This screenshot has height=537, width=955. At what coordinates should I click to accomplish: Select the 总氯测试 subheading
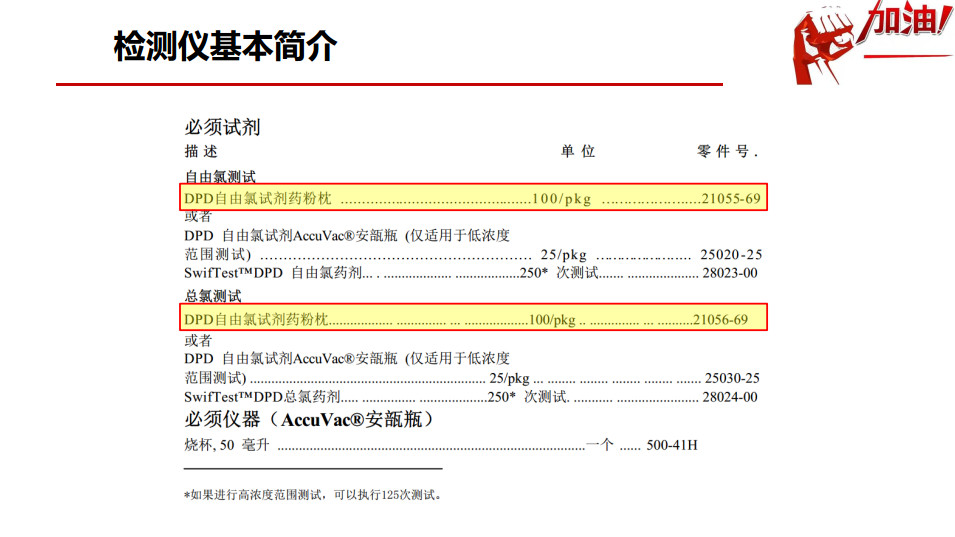[x=213, y=297]
